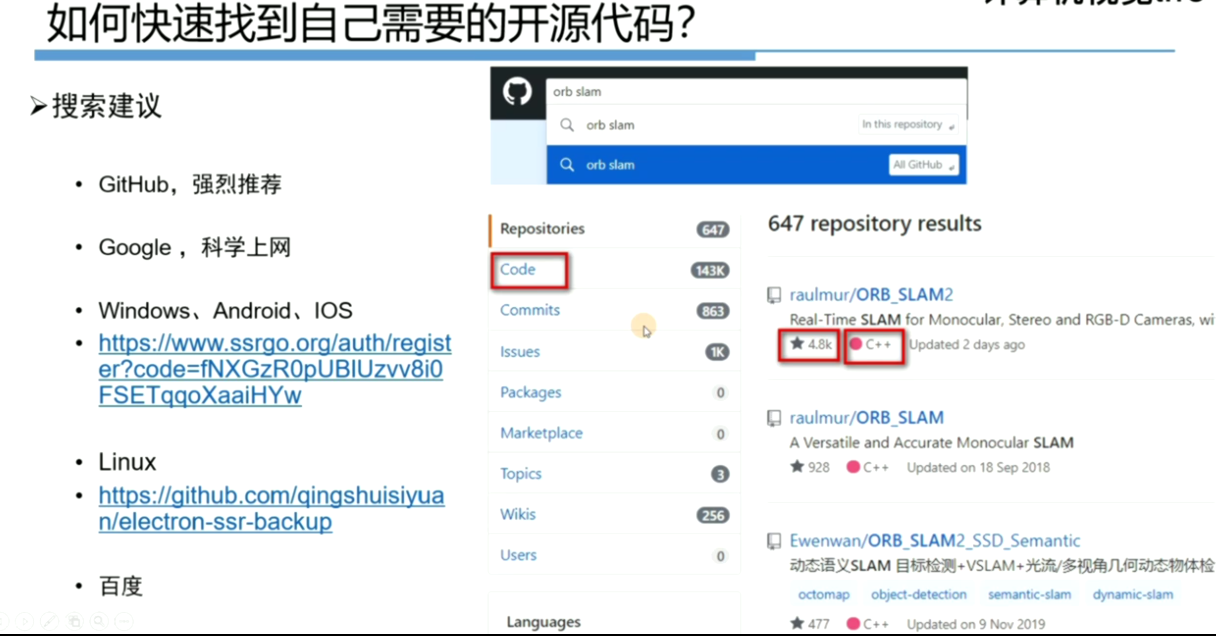
Task: Click the '百度' bullet text
Action: pos(121,586)
